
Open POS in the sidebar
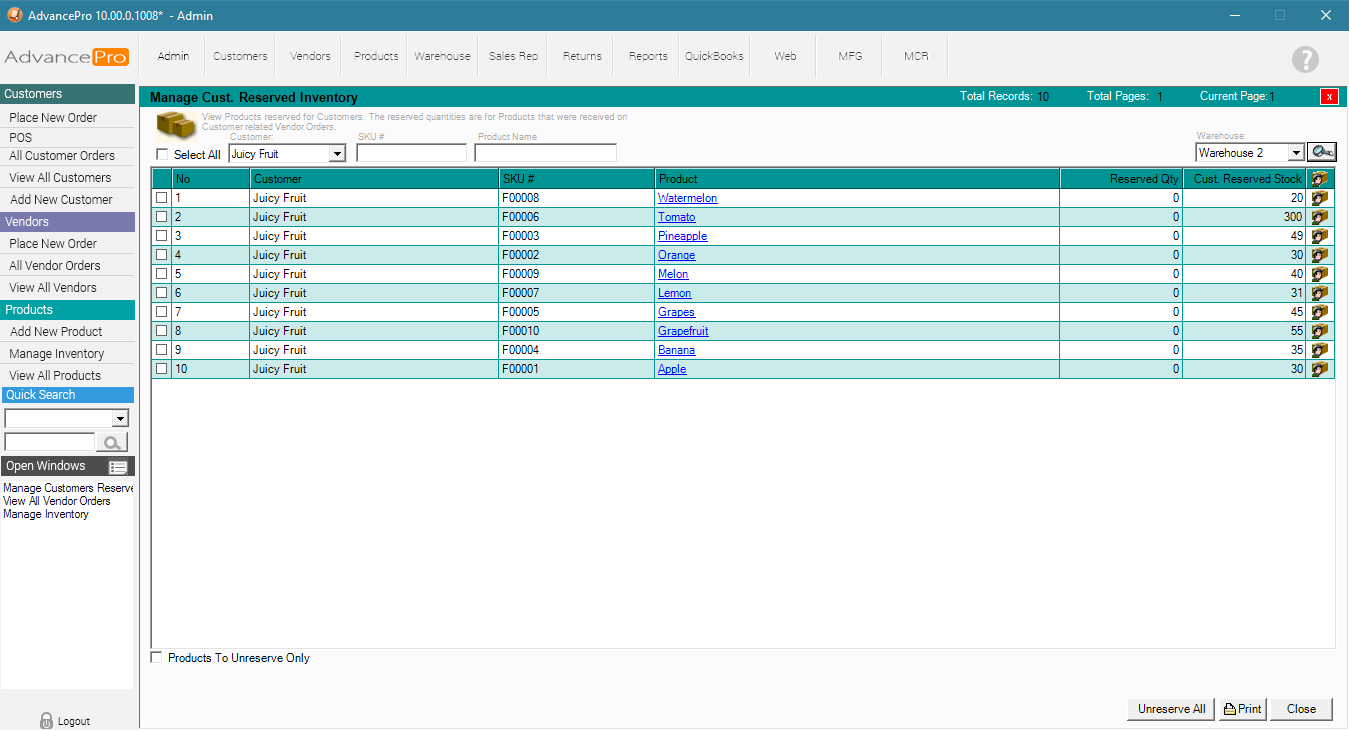pyautogui.click(x=21, y=138)
